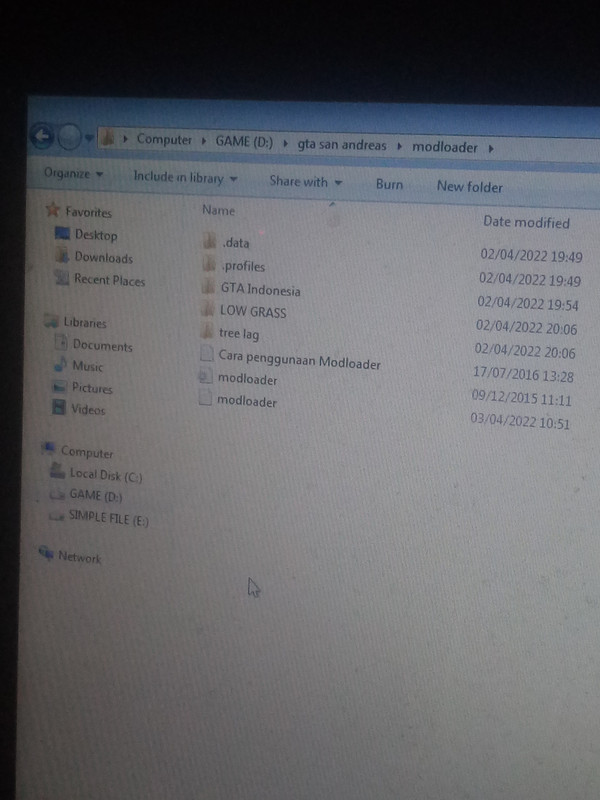
Task: Click the Forward navigation arrow button
Action: (x=69, y=136)
